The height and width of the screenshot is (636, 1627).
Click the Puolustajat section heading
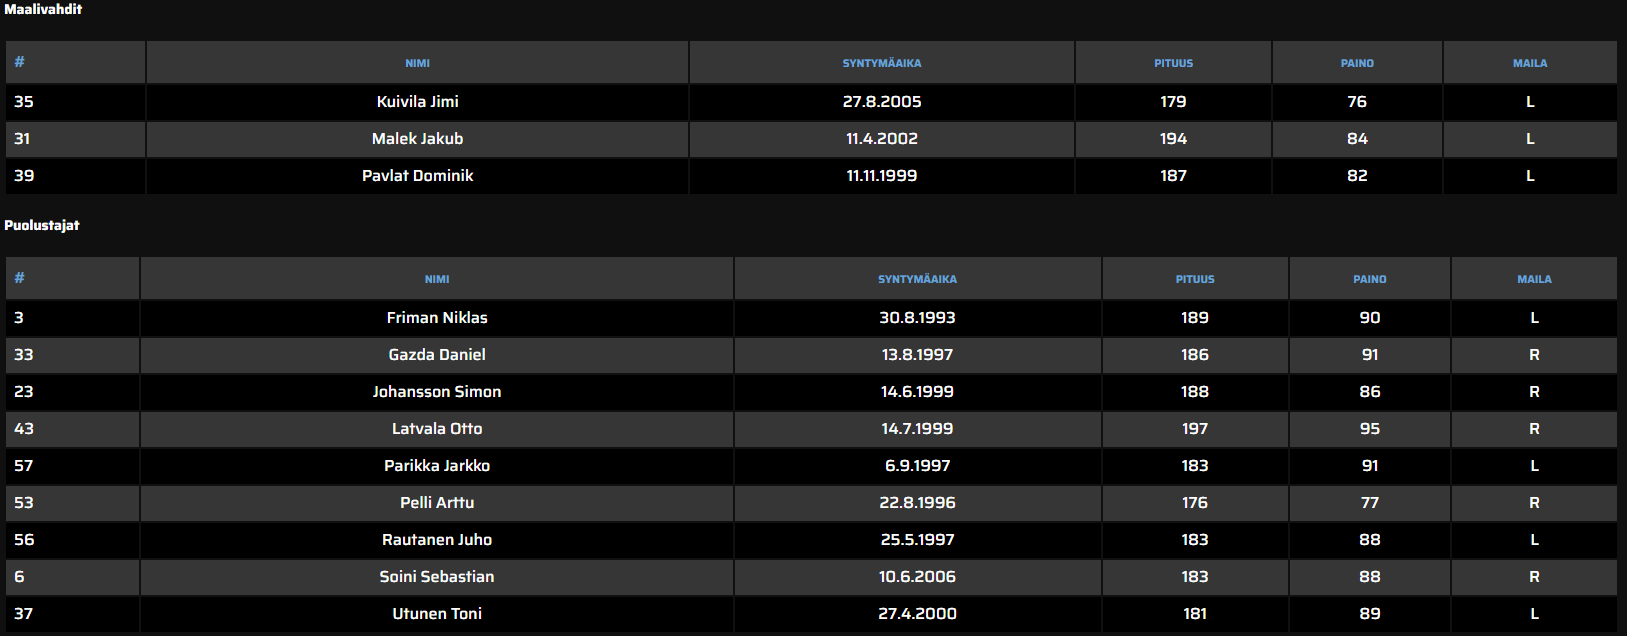tap(42, 225)
